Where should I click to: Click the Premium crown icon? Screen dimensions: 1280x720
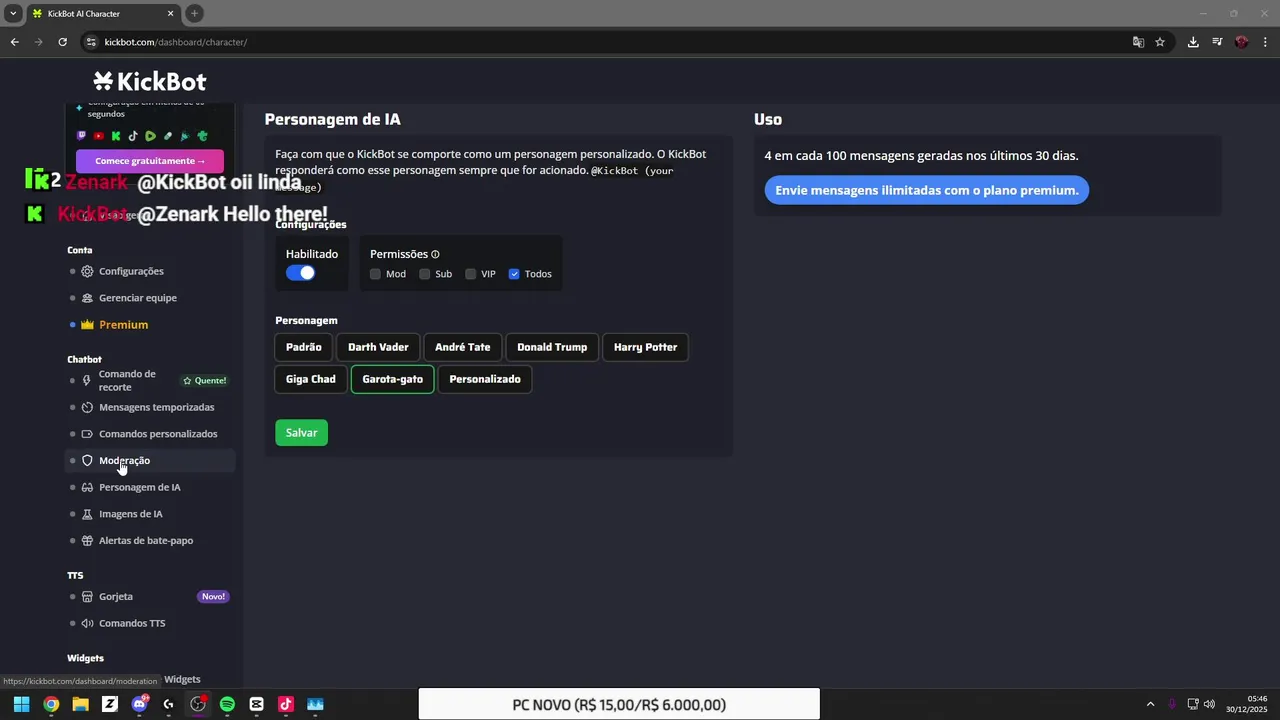(x=87, y=325)
